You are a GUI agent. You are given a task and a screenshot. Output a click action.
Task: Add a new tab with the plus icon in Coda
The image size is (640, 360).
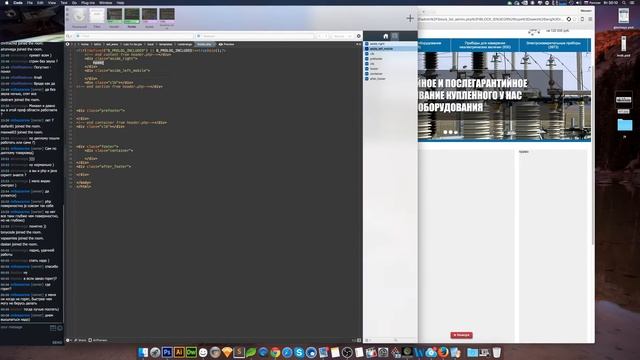point(410,18)
